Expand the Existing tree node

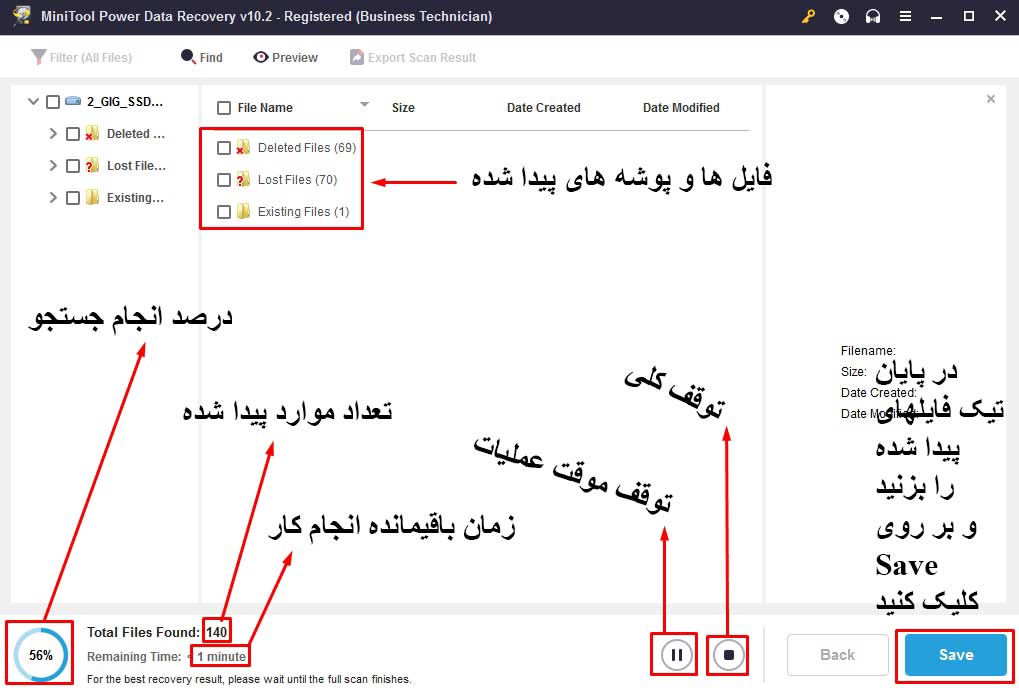tap(53, 197)
